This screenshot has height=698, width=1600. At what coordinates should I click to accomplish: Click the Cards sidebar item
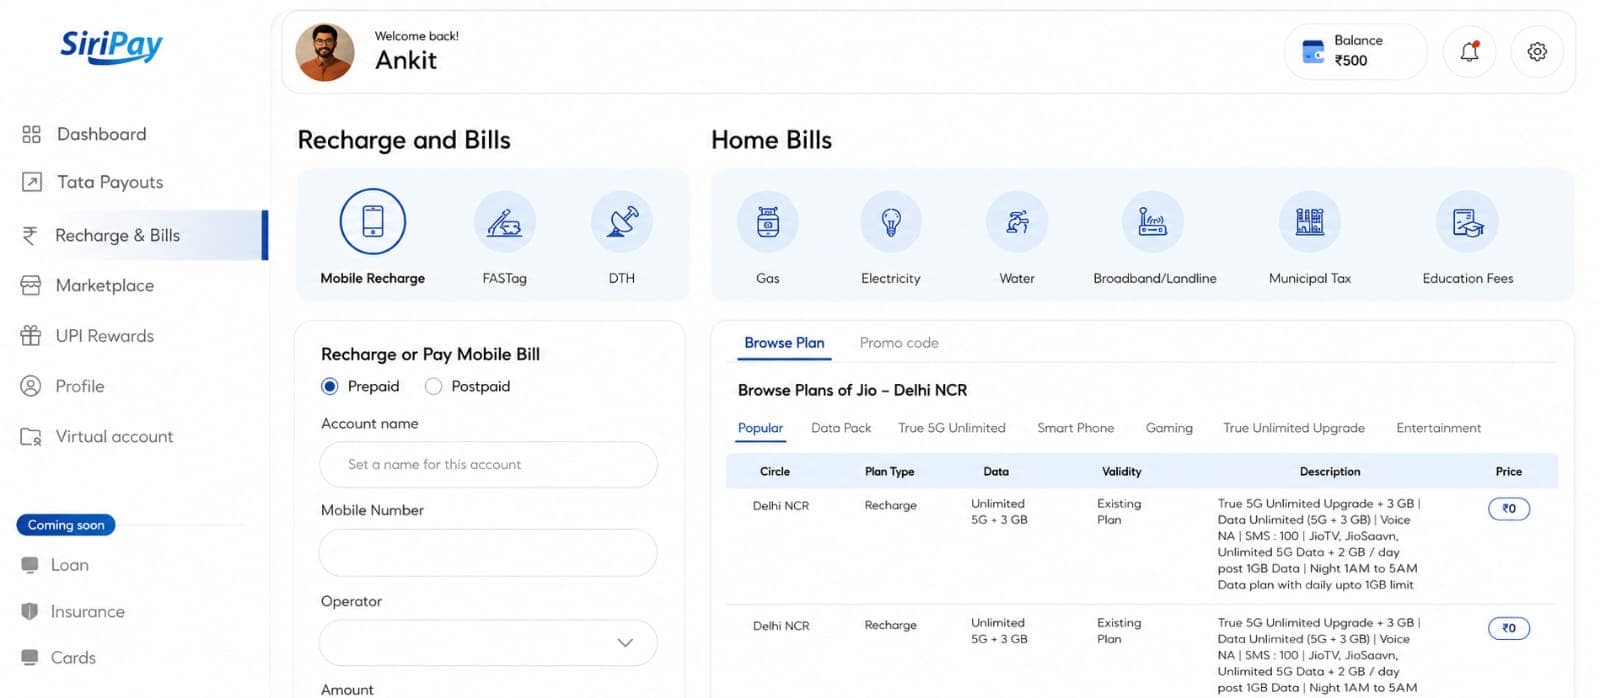point(59,657)
